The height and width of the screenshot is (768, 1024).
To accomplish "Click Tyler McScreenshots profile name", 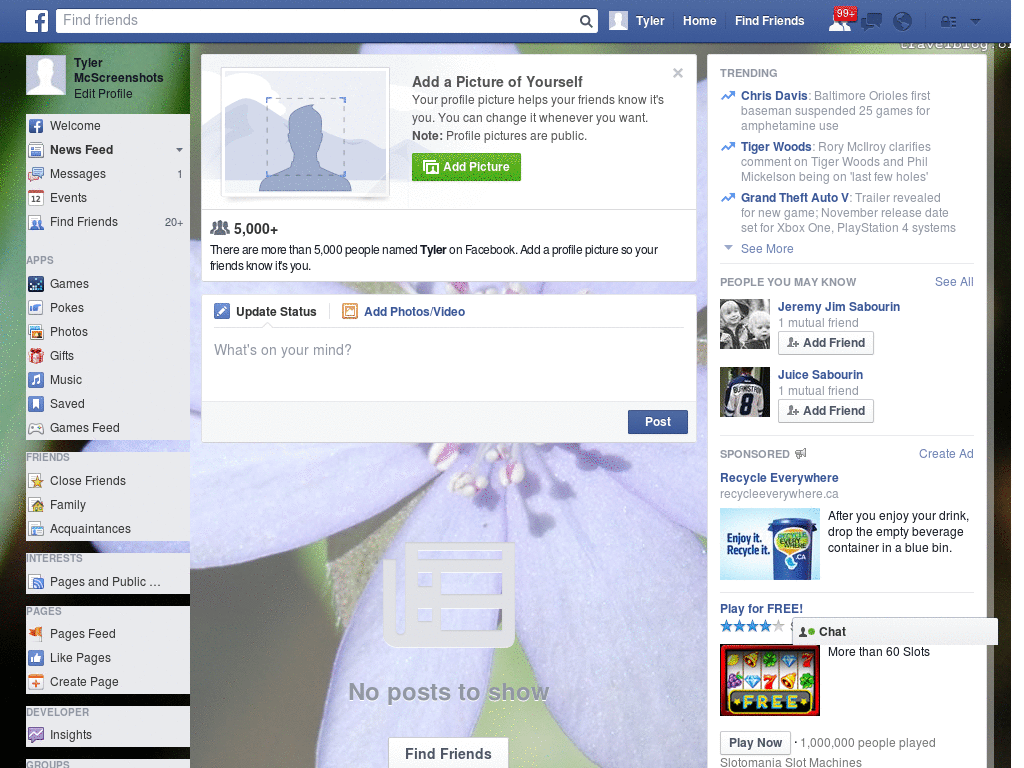I will 118,70.
